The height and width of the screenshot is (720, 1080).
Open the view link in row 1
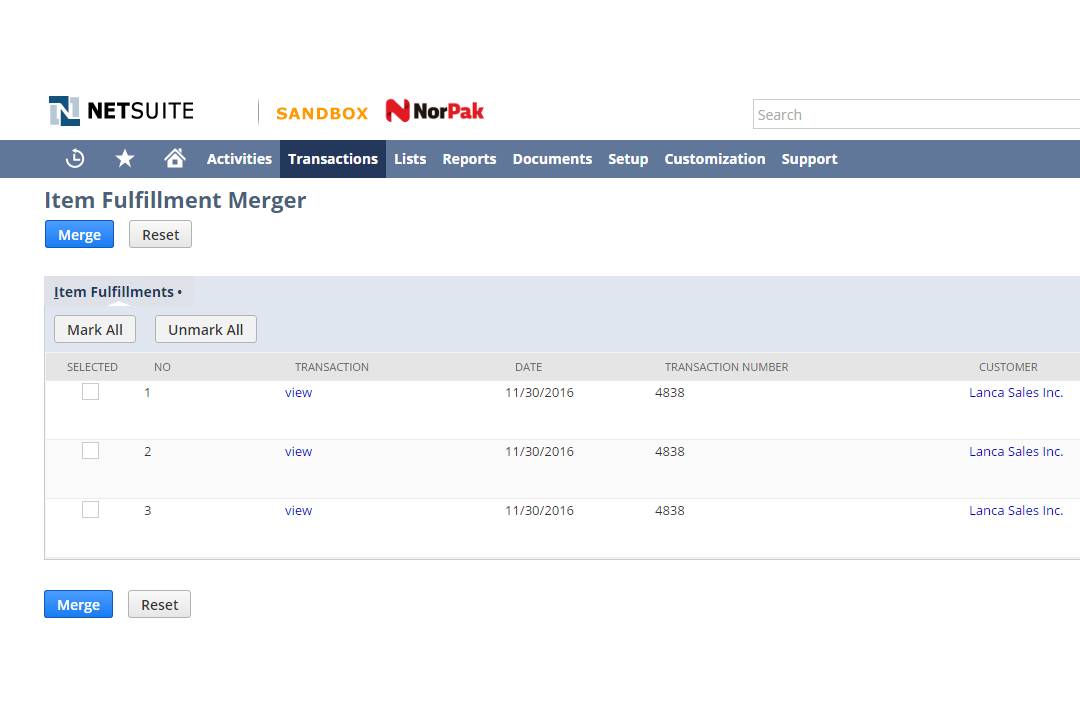click(298, 393)
